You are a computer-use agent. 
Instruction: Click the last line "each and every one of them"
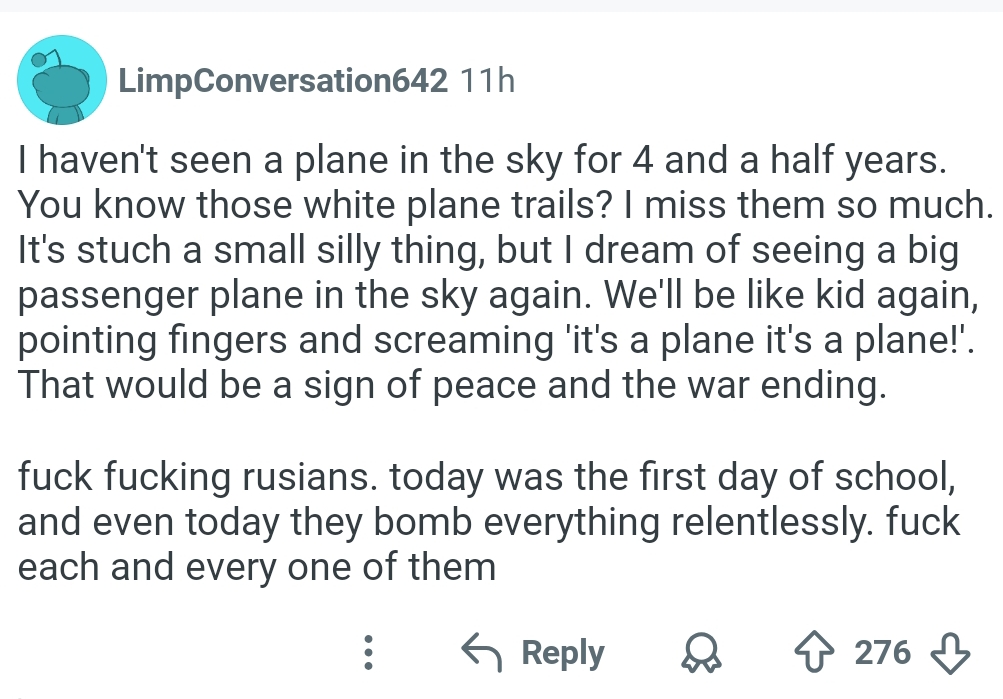pos(257,567)
